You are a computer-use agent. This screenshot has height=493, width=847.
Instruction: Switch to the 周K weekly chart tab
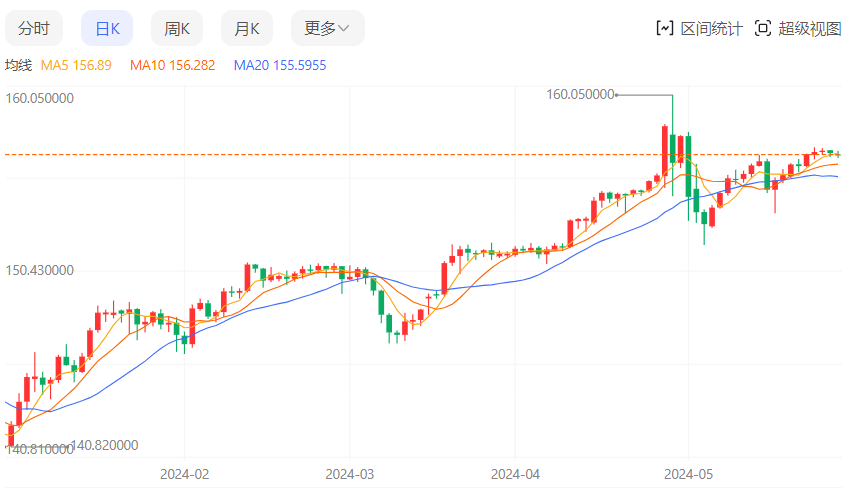(x=177, y=28)
